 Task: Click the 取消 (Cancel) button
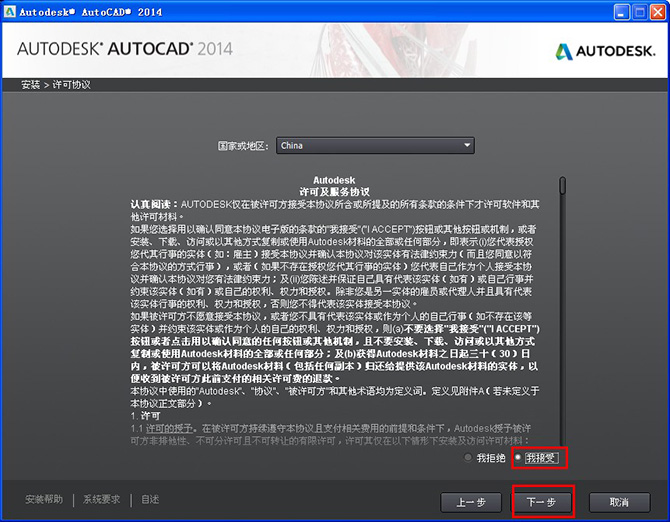(619, 502)
